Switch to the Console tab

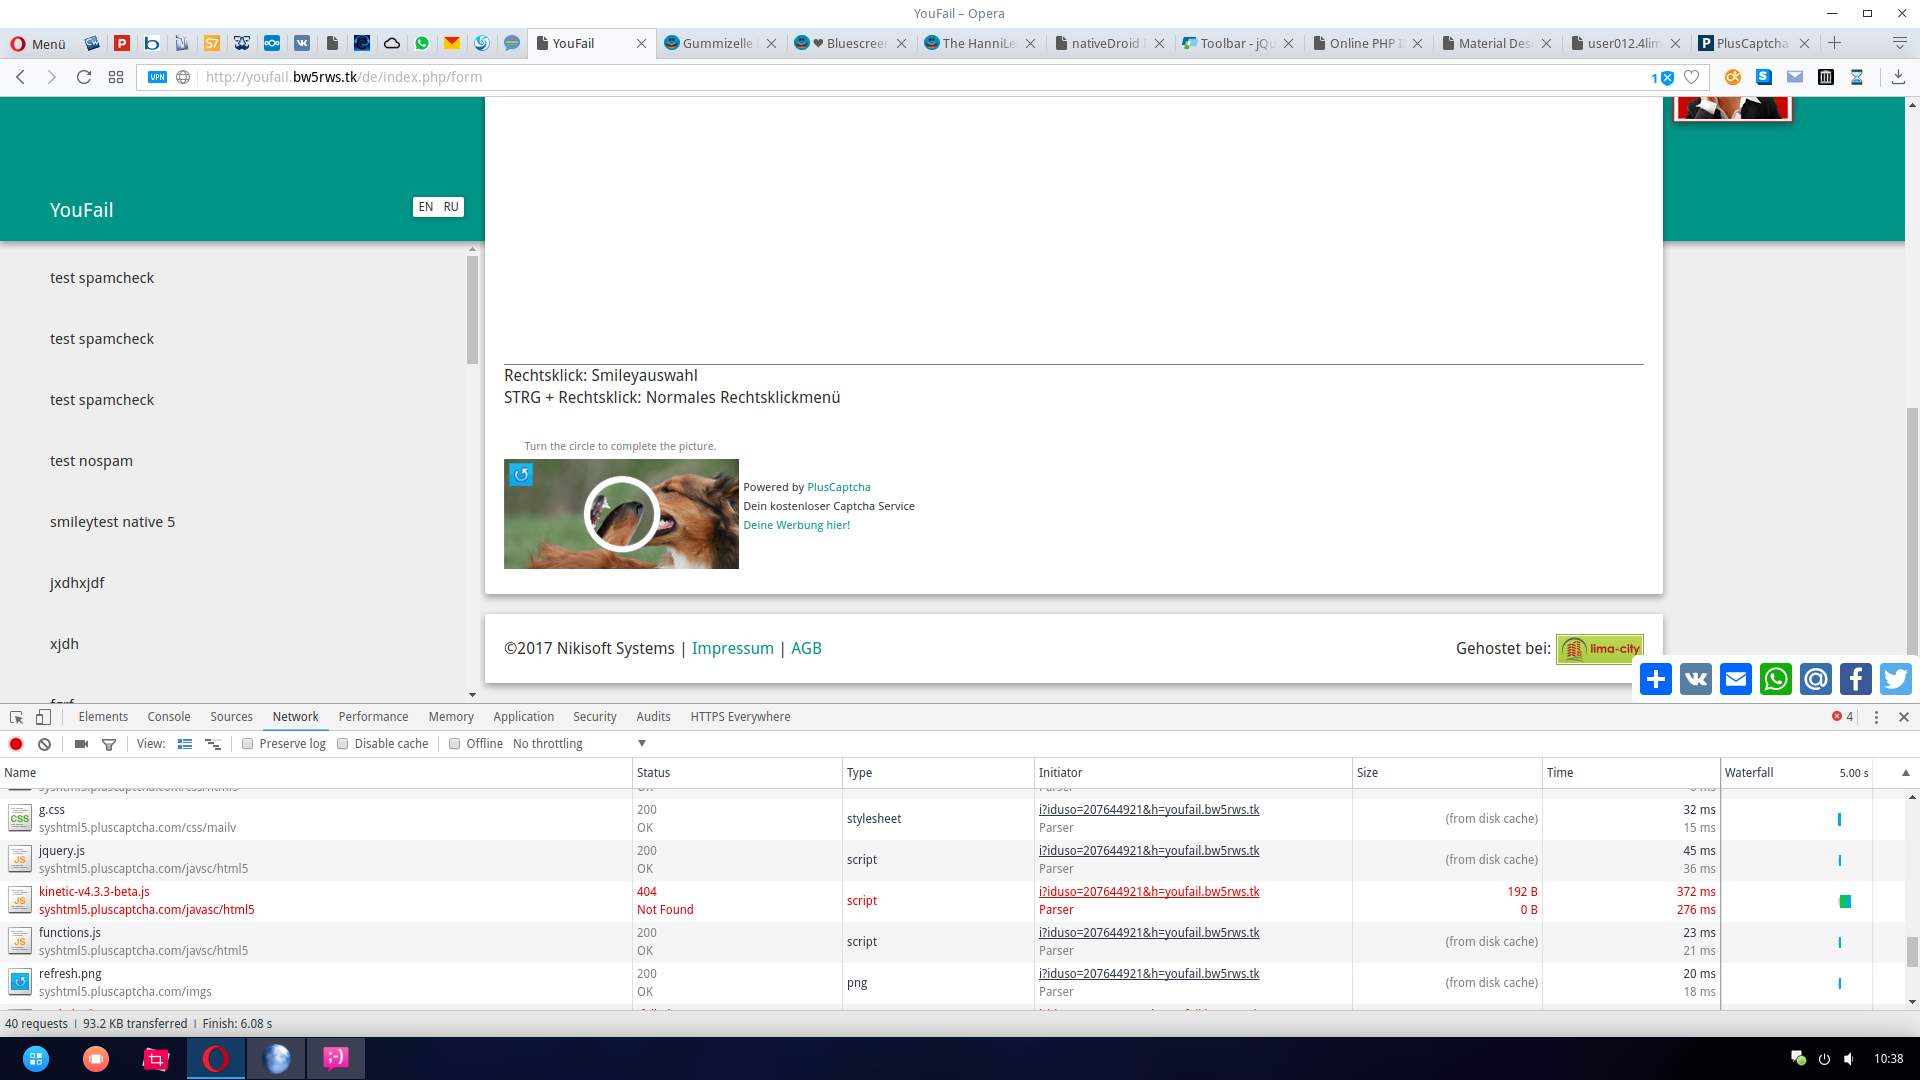click(x=169, y=717)
